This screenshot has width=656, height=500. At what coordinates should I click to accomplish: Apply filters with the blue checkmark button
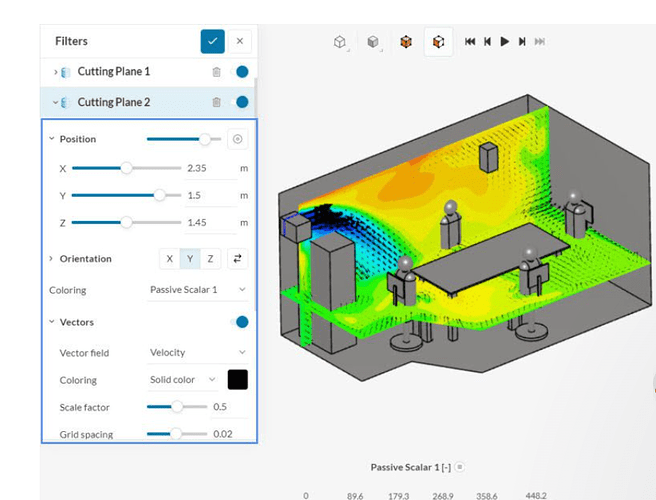coord(213,41)
